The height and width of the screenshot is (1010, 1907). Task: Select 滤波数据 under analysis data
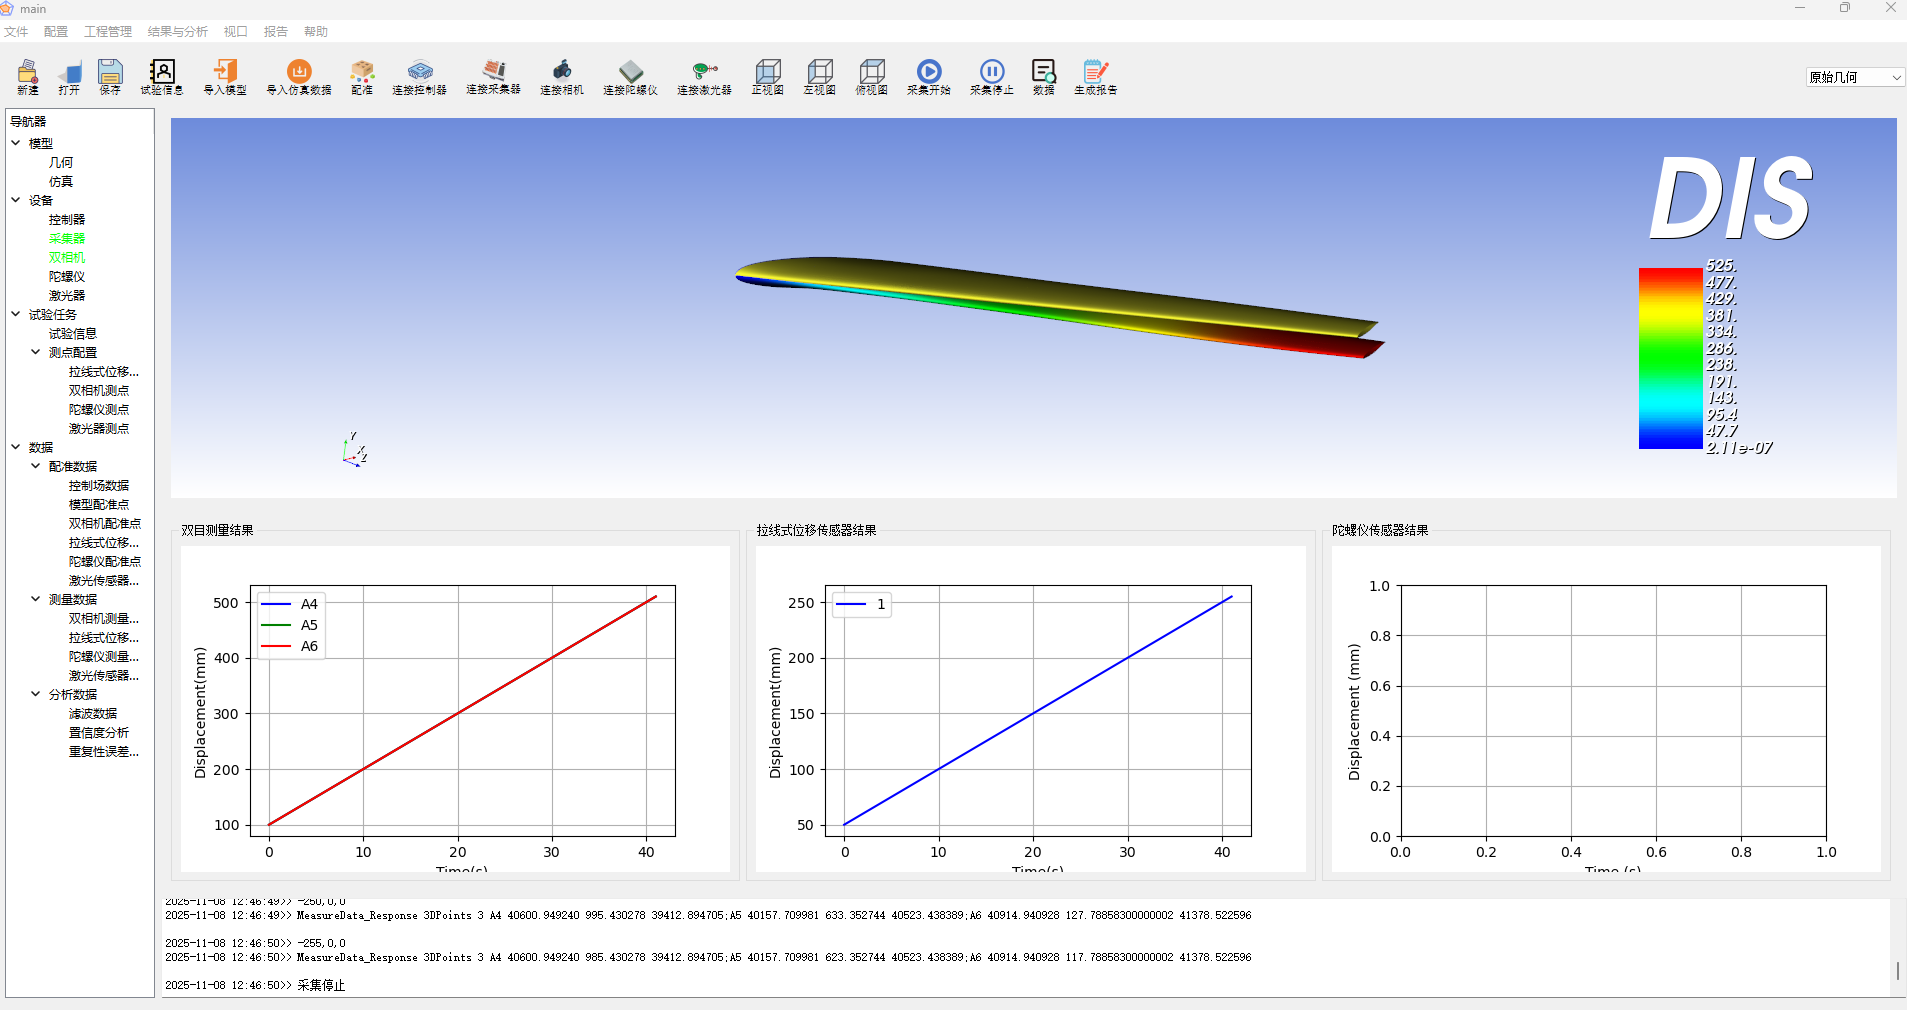coord(93,713)
